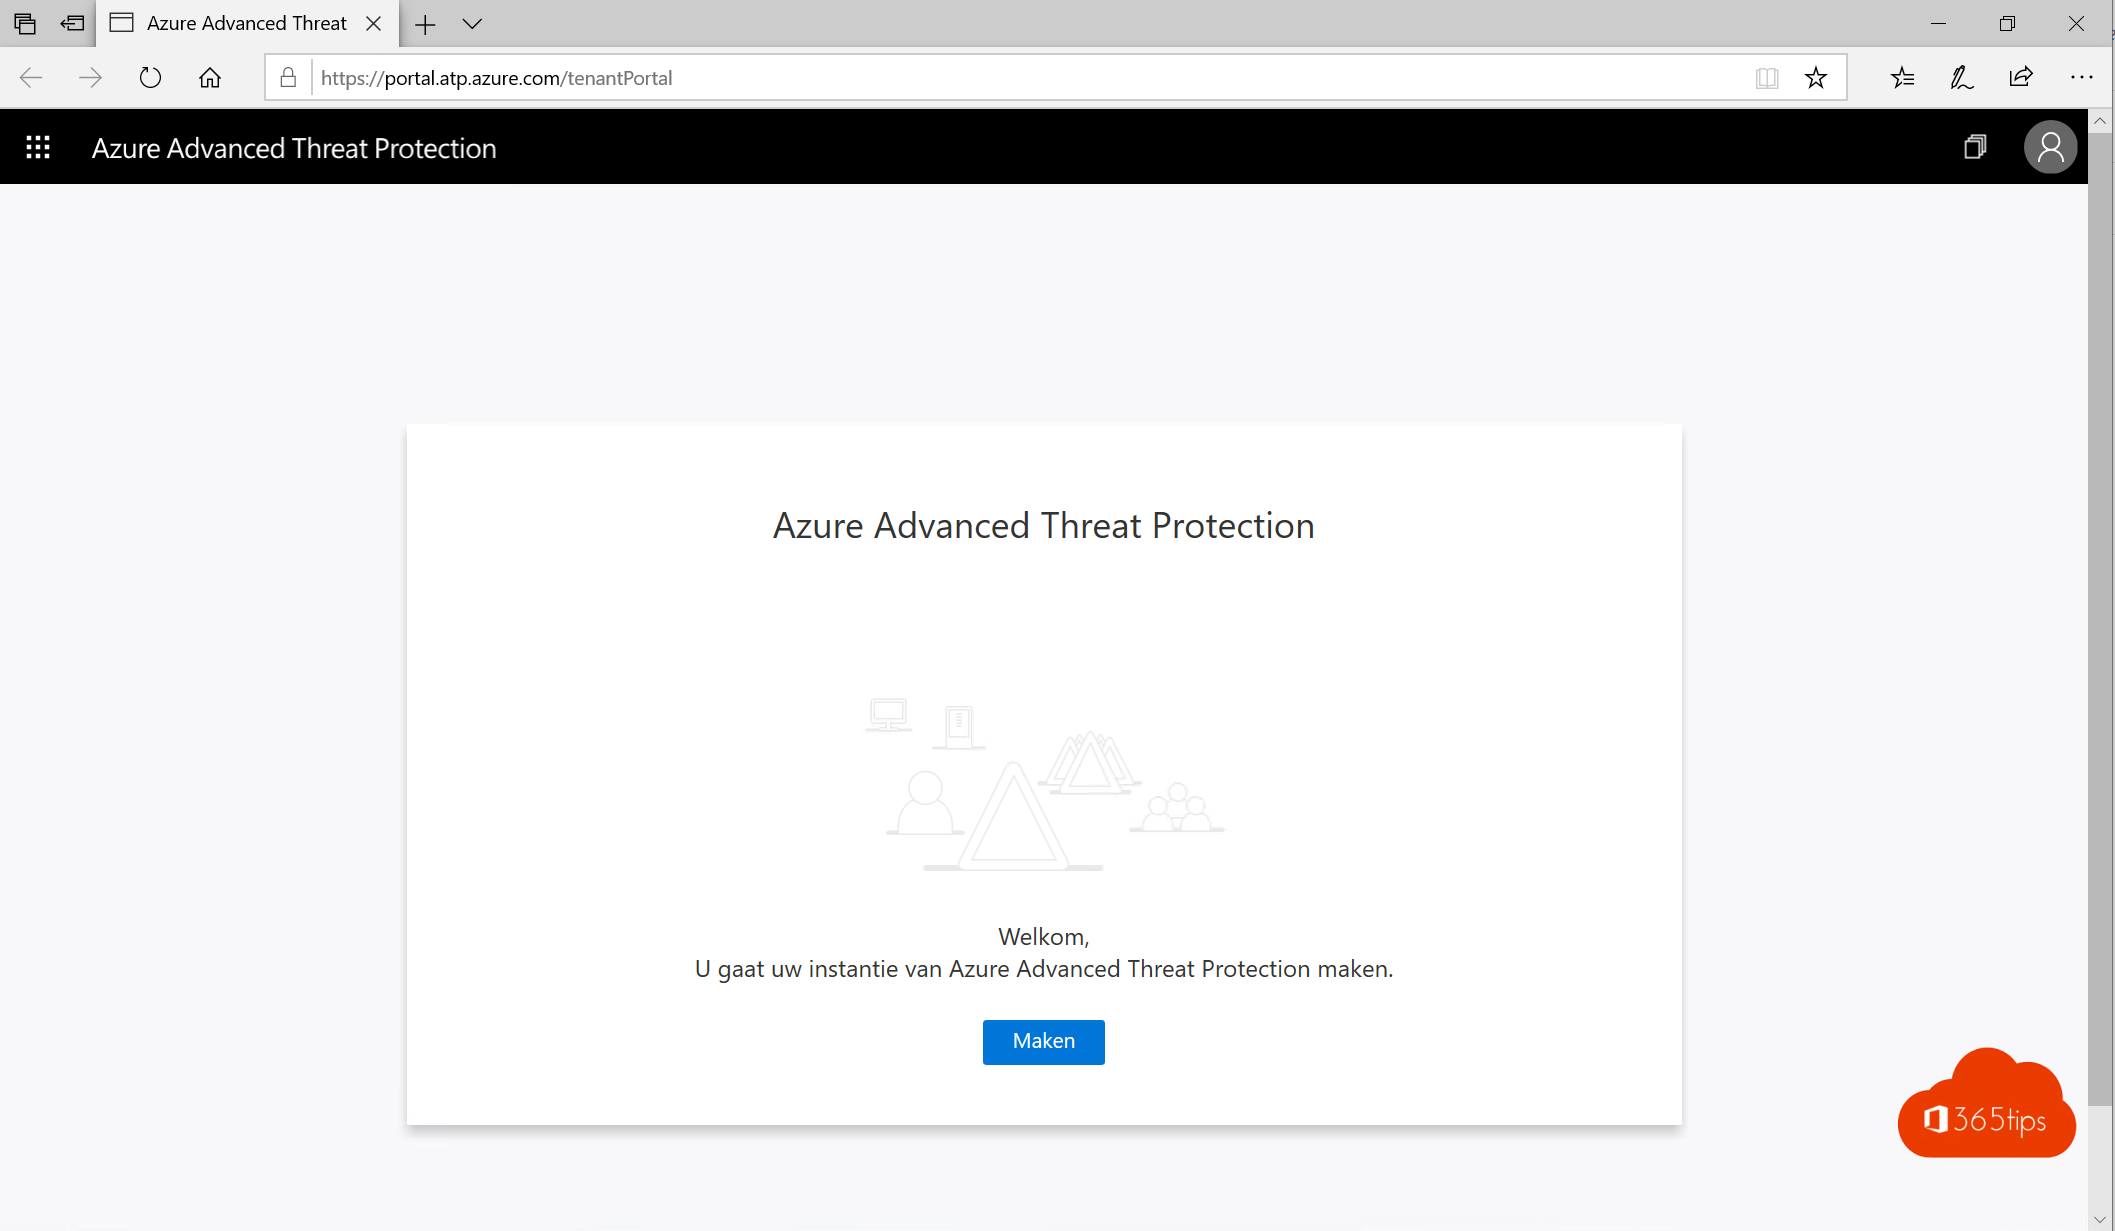Open the browser Settings and more menu

(x=2081, y=77)
